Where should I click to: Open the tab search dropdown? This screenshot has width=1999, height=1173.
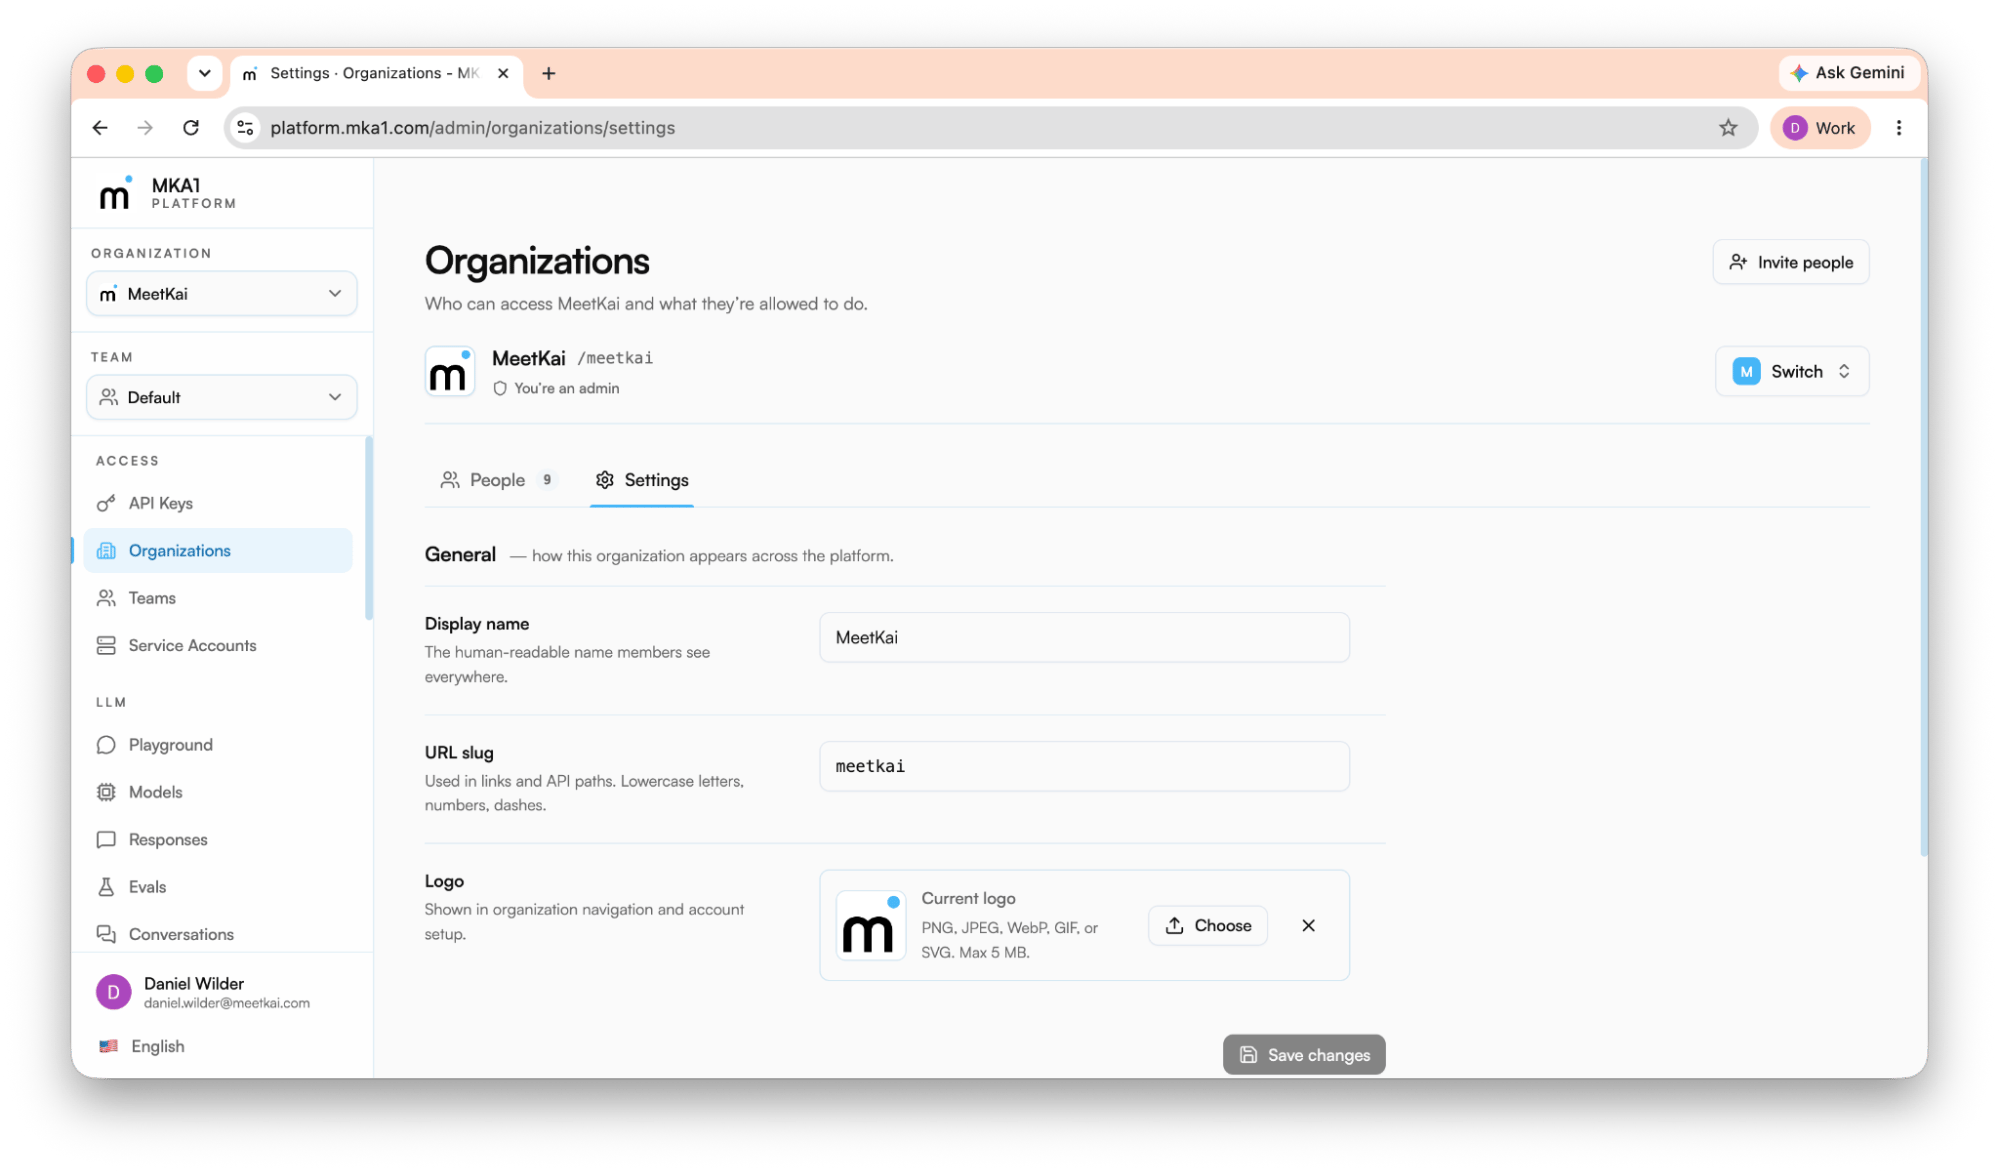tap(204, 73)
